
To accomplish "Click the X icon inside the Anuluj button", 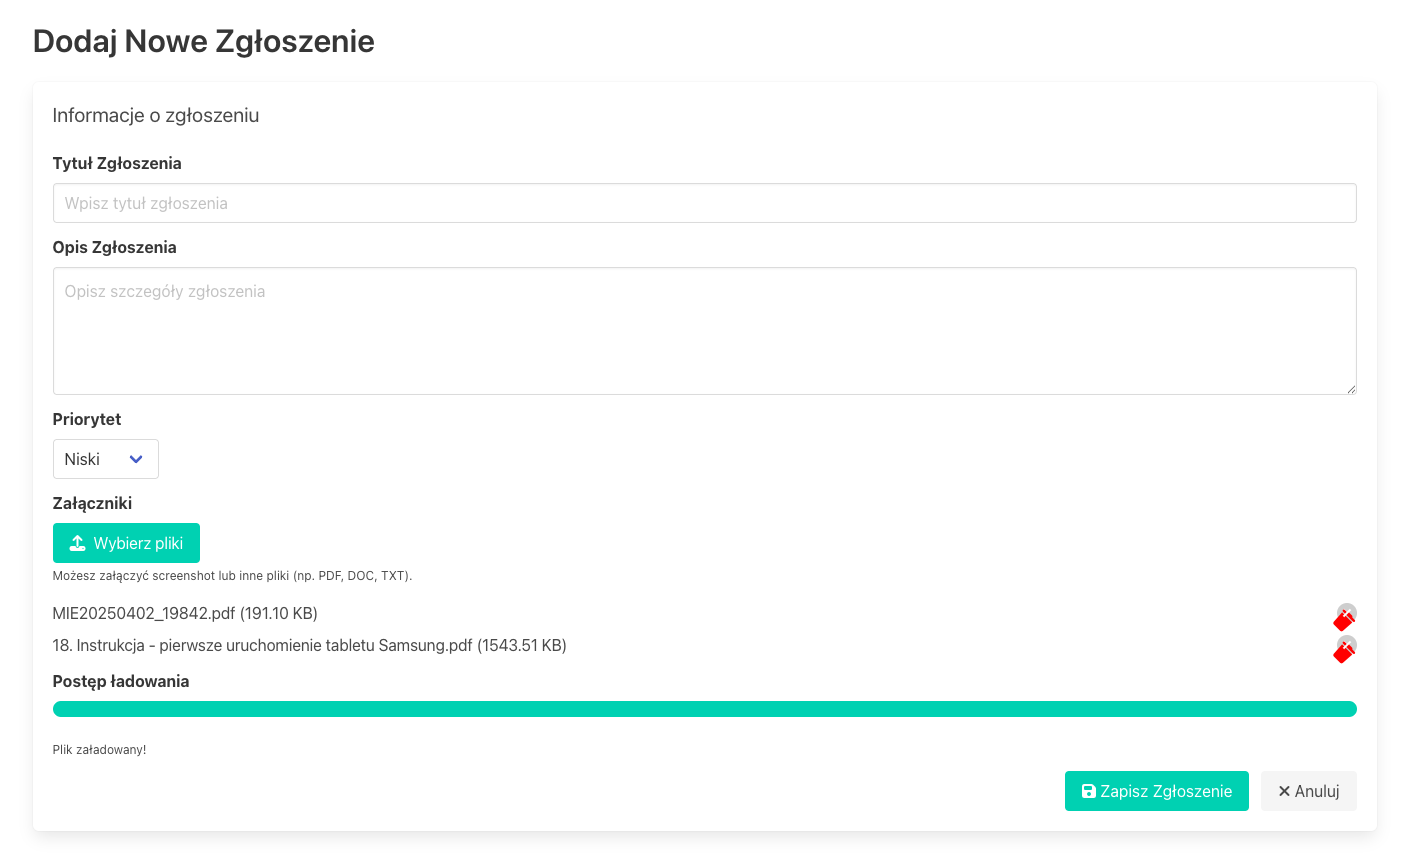I will pyautogui.click(x=1283, y=791).
